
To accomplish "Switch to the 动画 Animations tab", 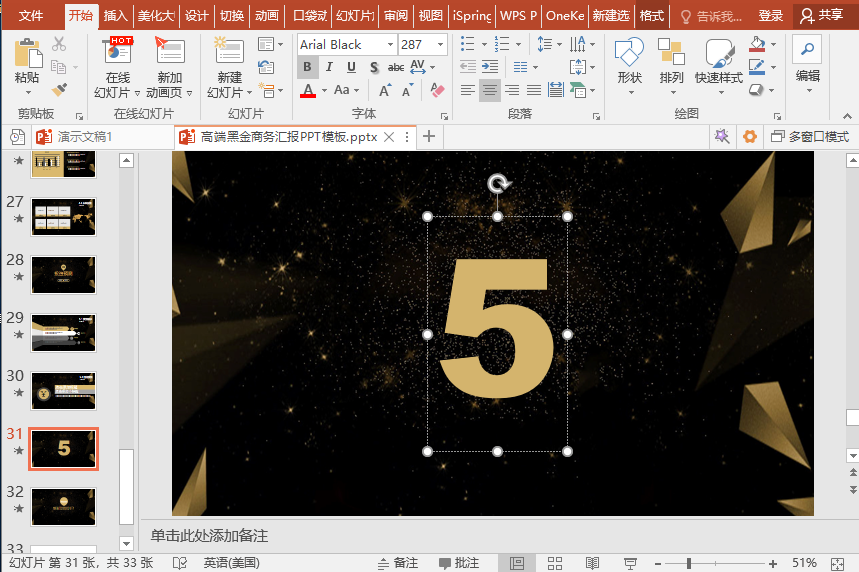I will click(267, 15).
